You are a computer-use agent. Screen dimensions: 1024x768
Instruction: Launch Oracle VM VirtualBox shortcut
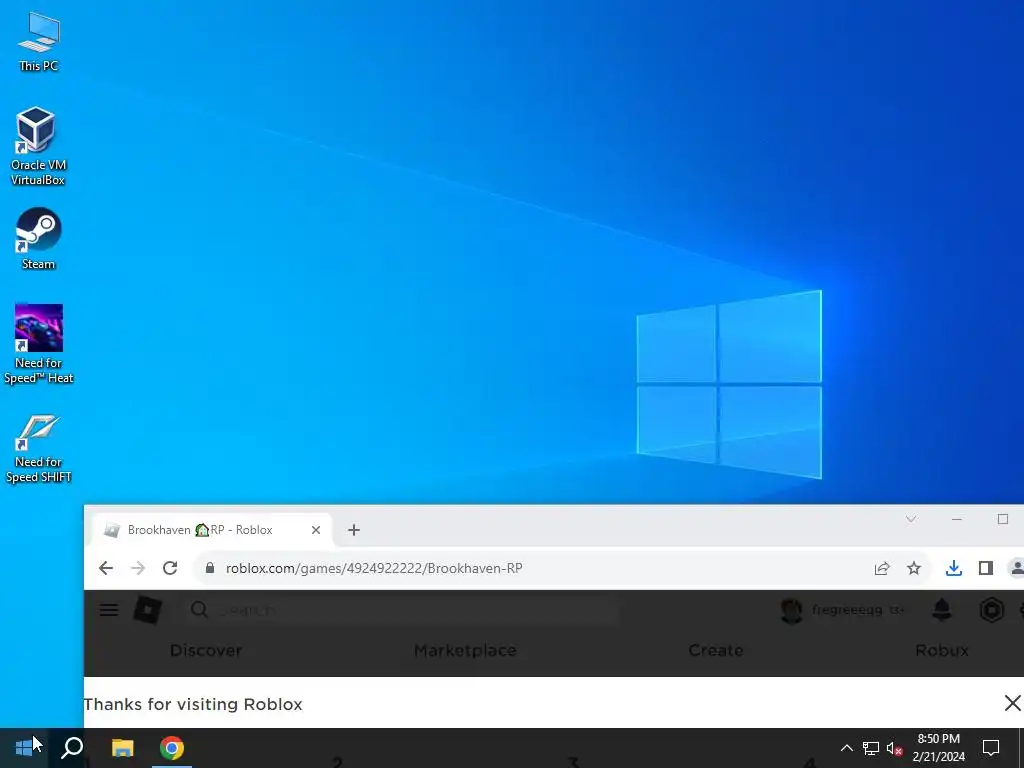[x=38, y=146]
